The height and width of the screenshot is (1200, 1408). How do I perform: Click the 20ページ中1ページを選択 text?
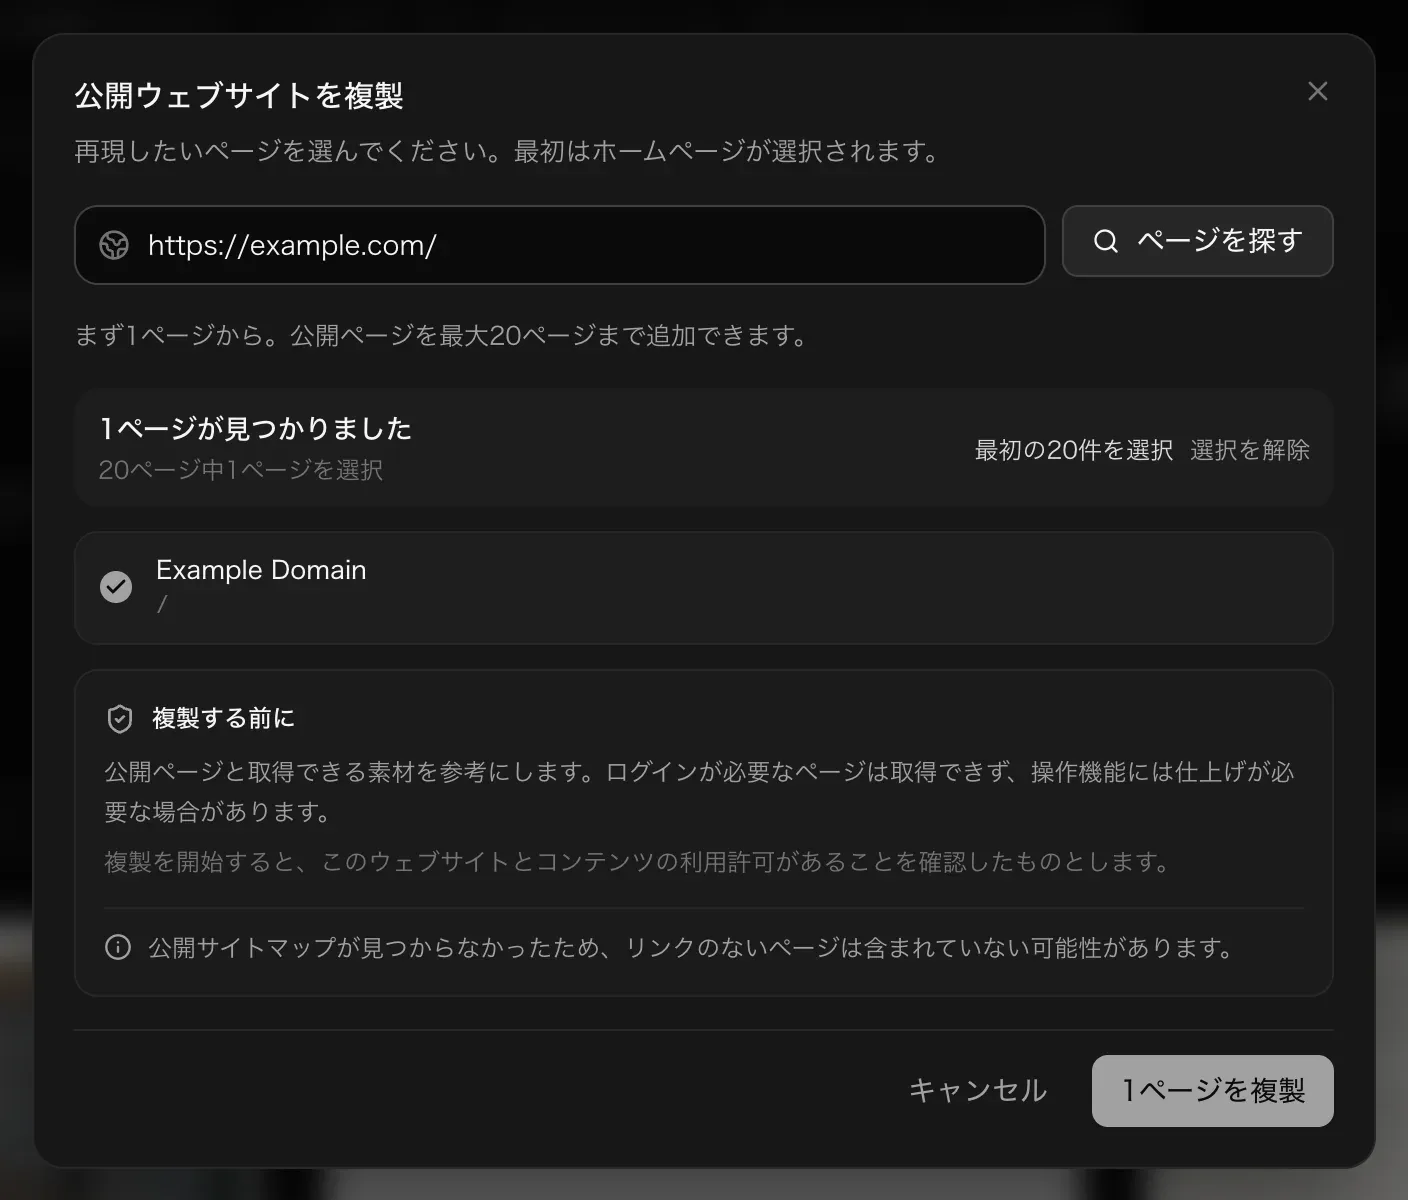(x=241, y=470)
